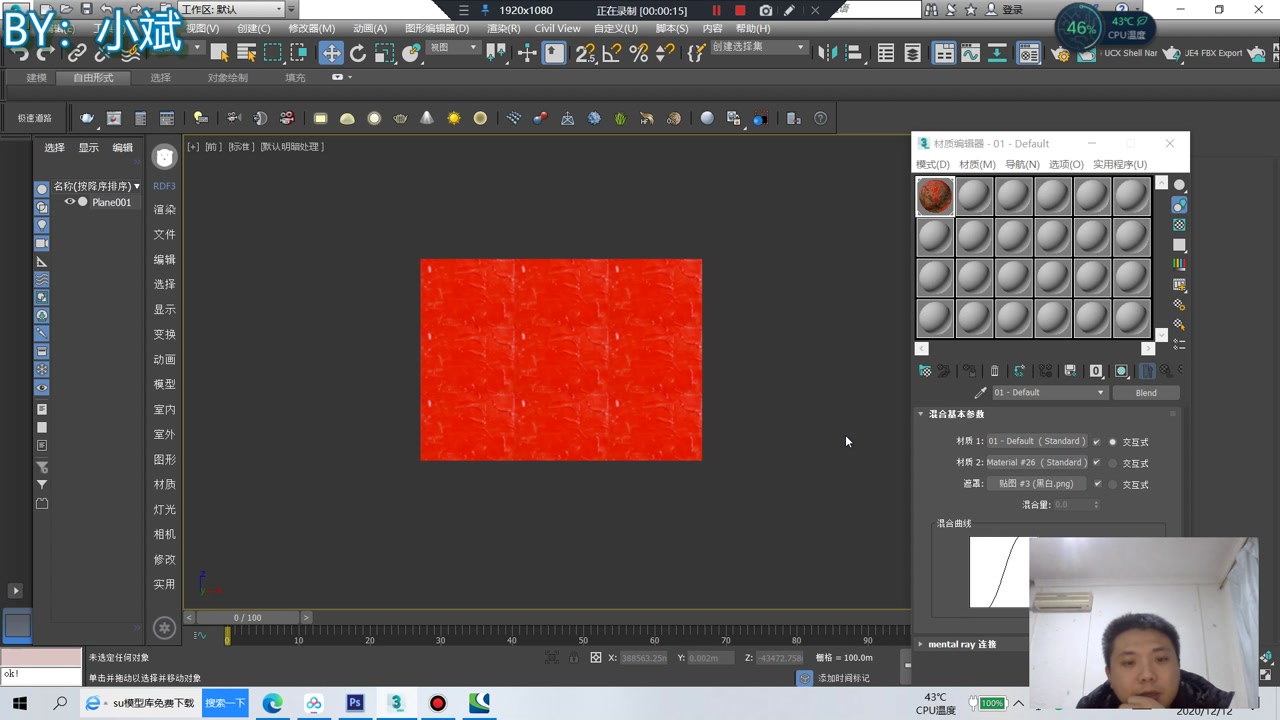
Task: Activate Select and Rotate tool
Action: (358, 53)
